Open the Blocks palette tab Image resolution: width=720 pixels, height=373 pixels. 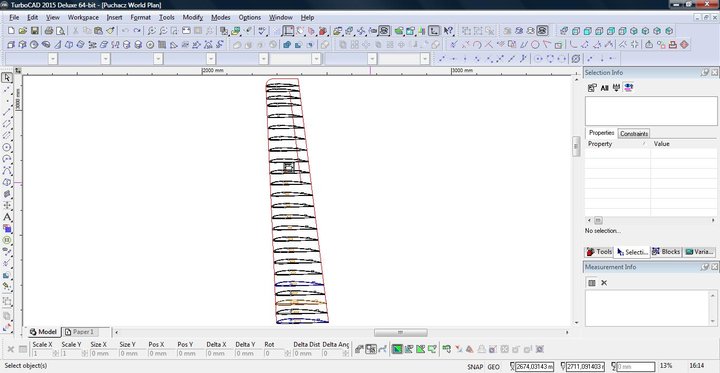point(665,252)
